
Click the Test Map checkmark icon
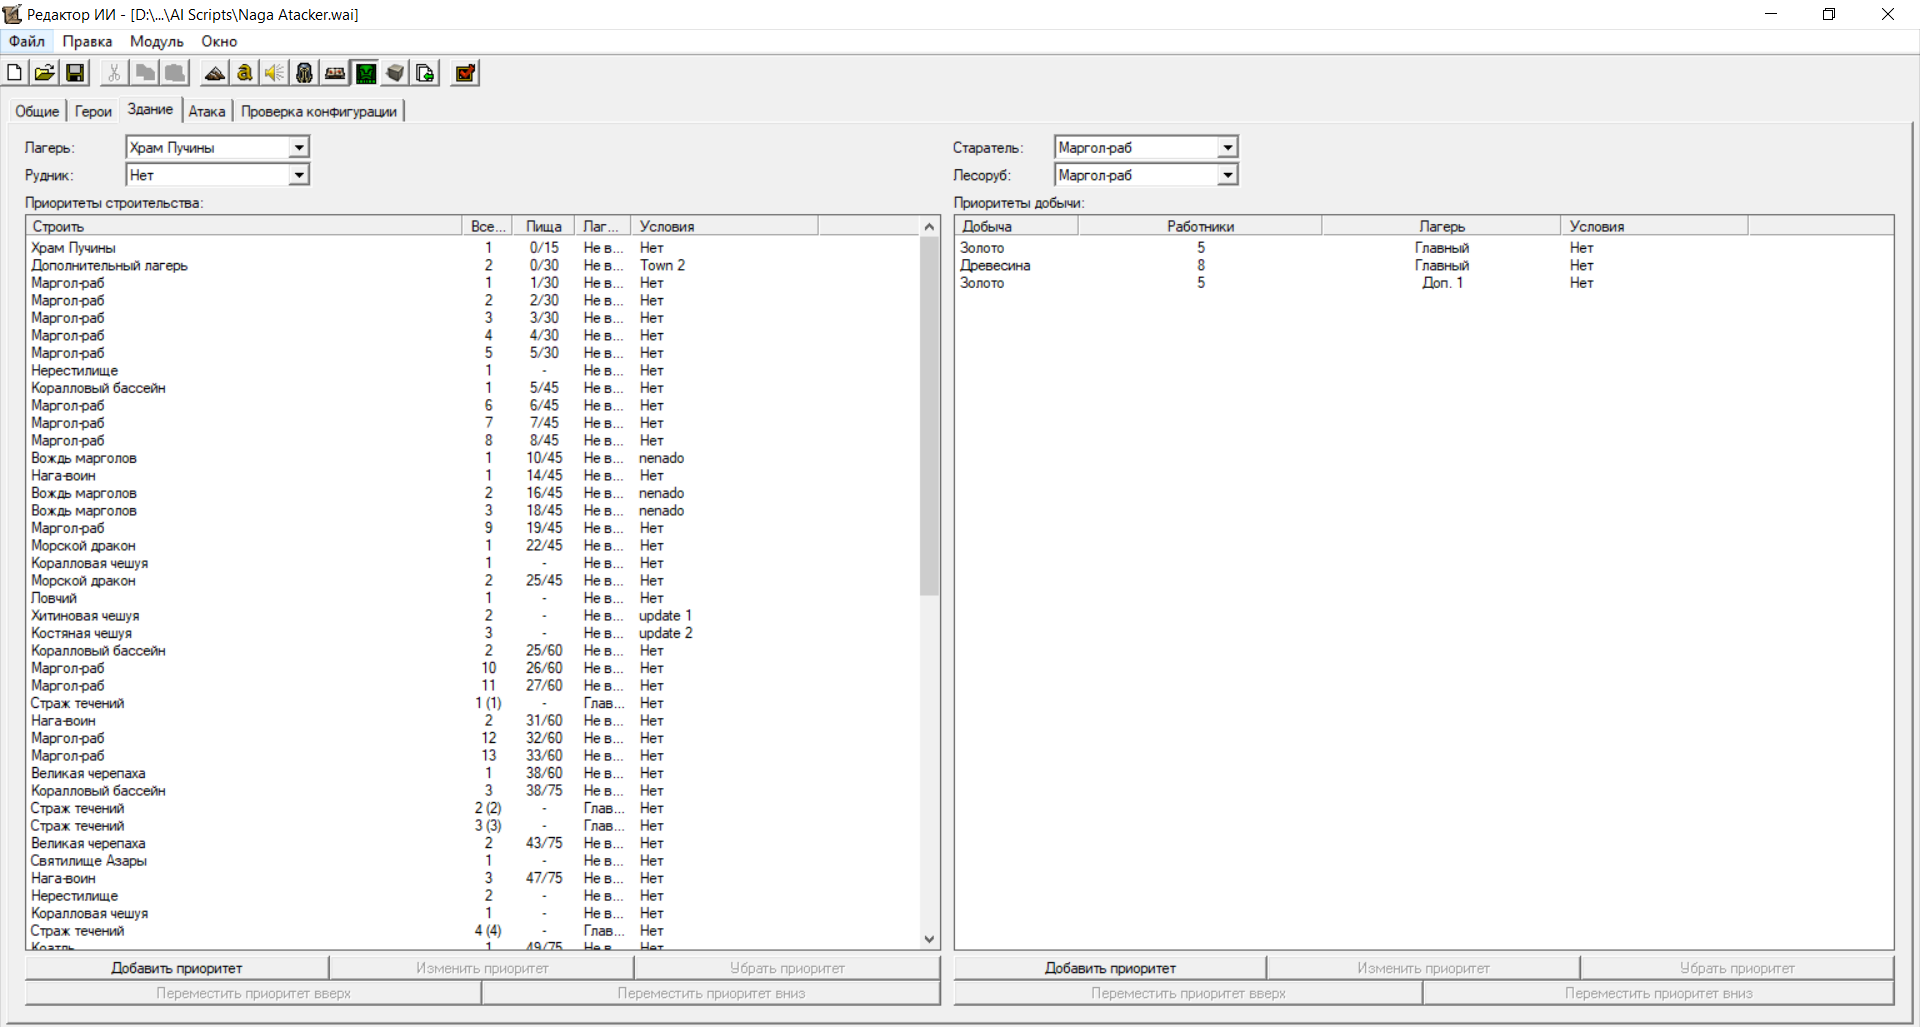pos(465,73)
